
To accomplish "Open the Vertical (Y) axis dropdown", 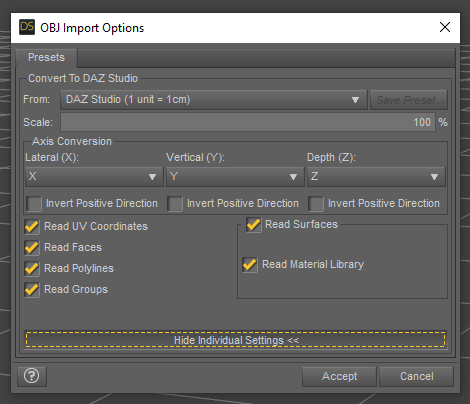I will (x=235, y=176).
